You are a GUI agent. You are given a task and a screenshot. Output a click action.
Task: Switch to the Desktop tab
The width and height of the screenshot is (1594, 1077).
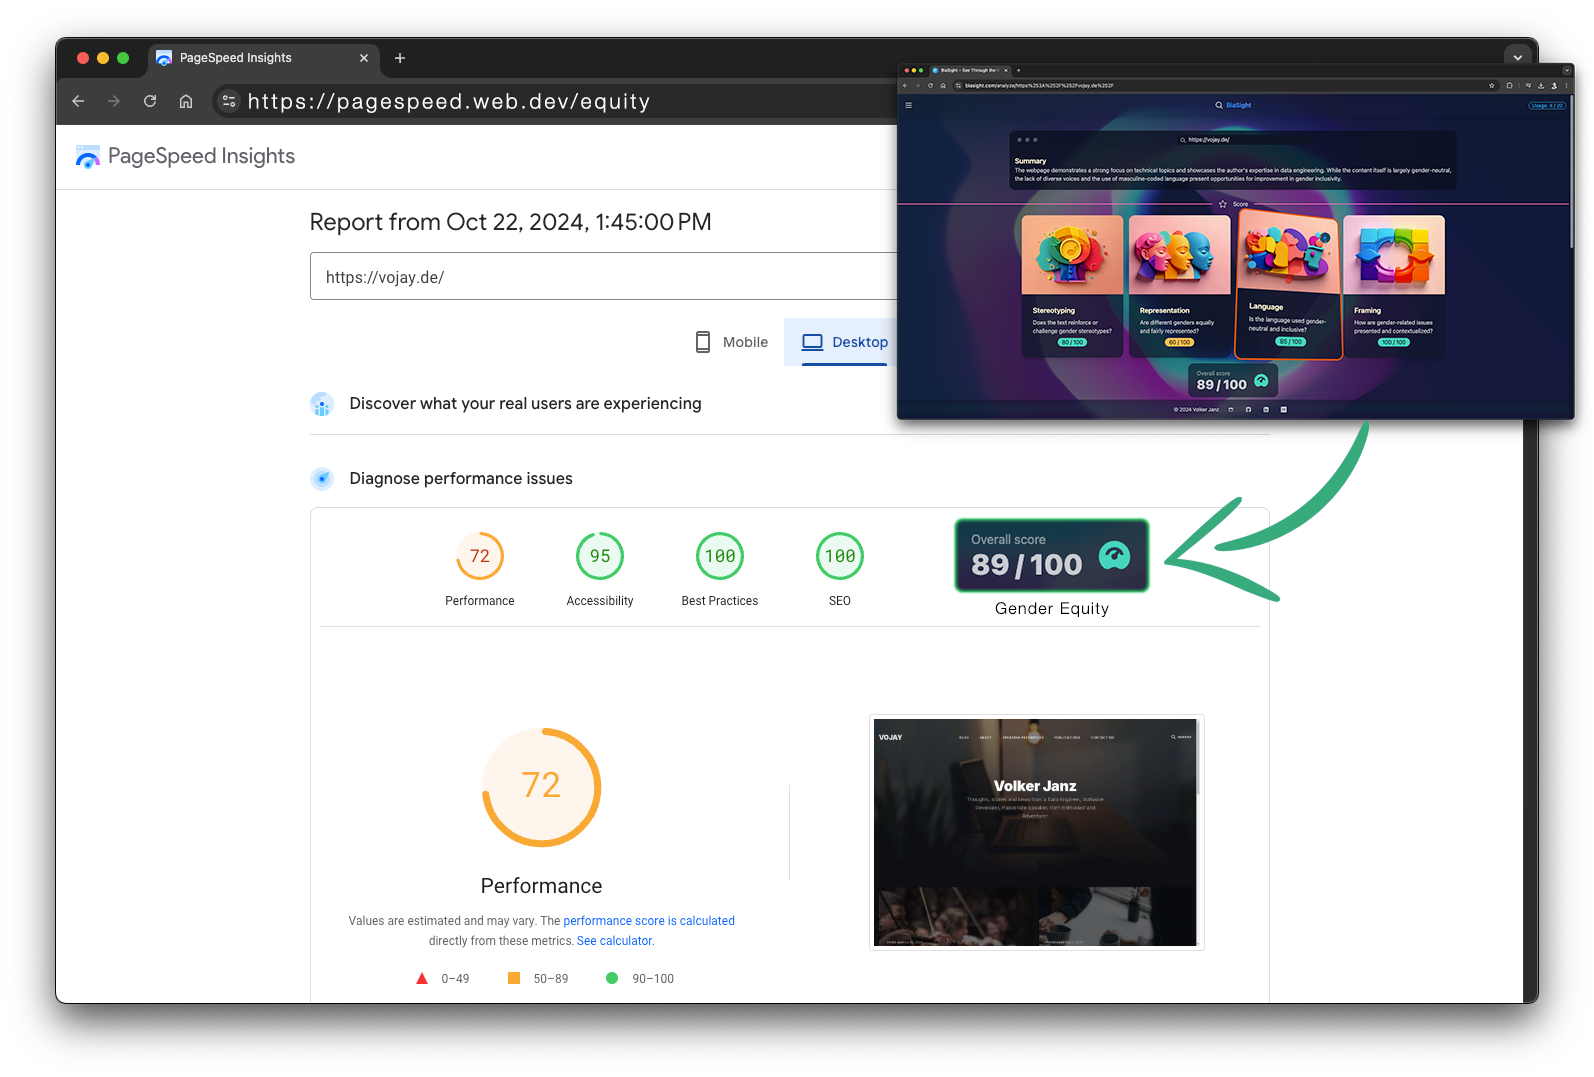pyautogui.click(x=845, y=342)
